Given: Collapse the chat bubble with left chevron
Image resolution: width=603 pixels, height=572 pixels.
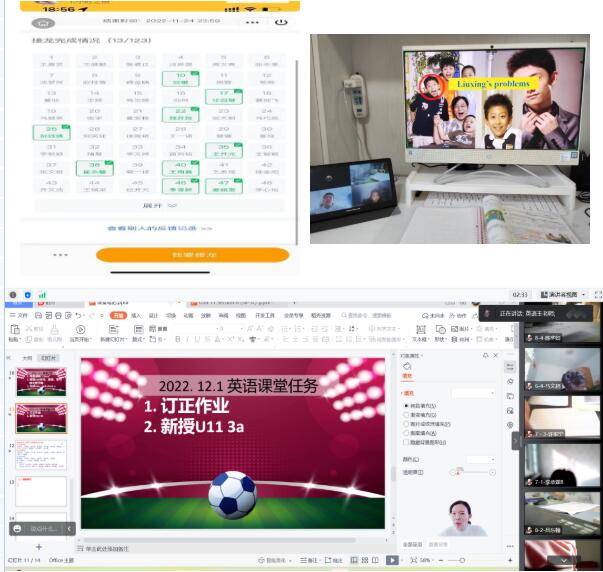Looking at the screenshot, I should tap(69, 529).
